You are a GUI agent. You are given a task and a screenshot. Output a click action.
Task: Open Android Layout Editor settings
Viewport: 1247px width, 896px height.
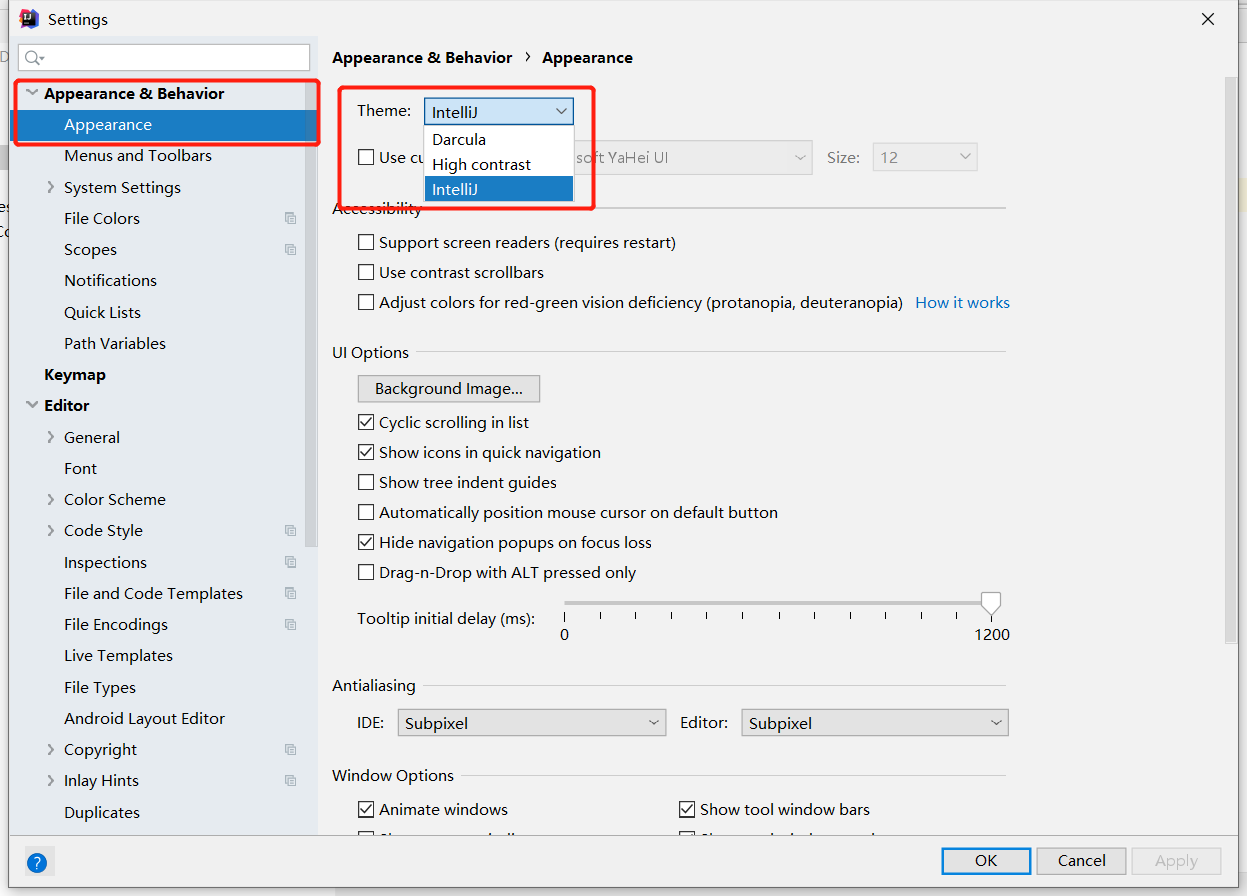(x=144, y=719)
